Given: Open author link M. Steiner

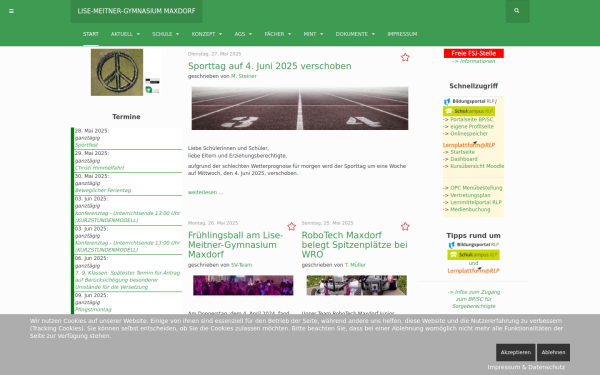Looking at the screenshot, I should (243, 76).
